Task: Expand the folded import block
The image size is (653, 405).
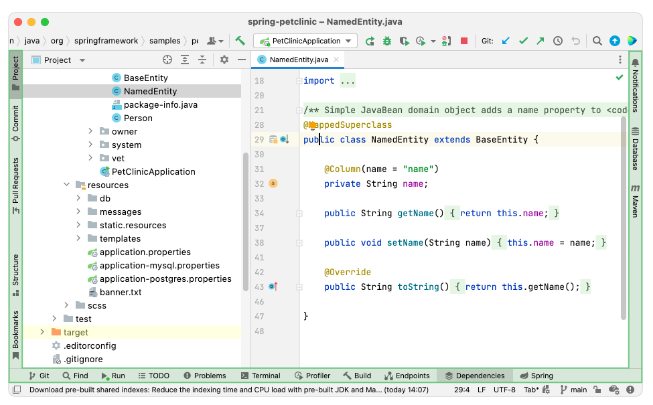Action: coord(299,81)
